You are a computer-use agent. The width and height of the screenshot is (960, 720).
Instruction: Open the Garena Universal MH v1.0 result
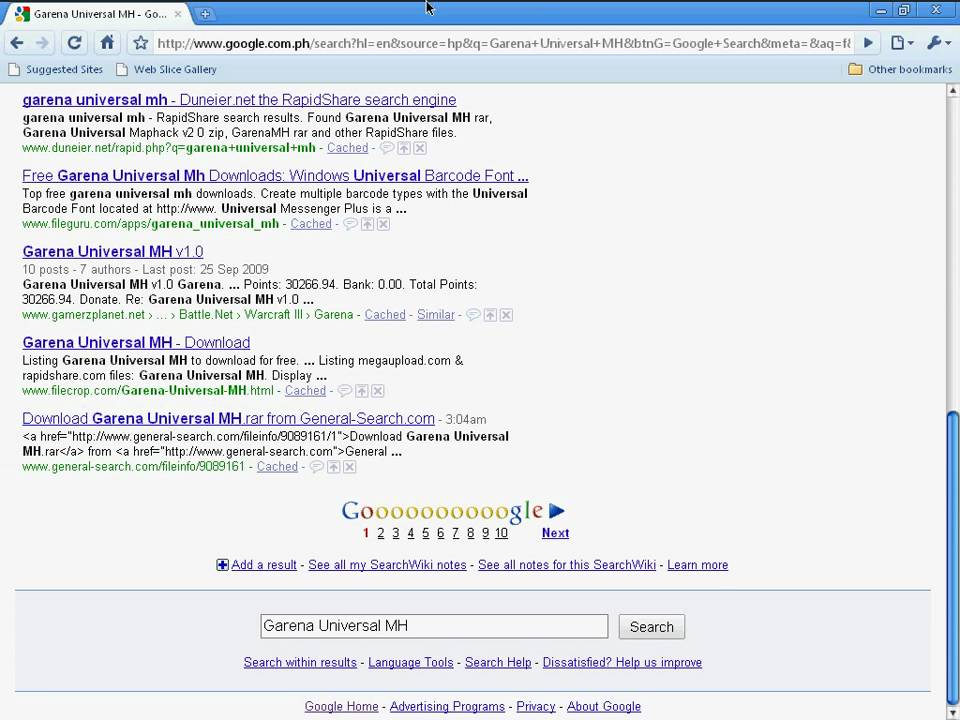pos(113,252)
